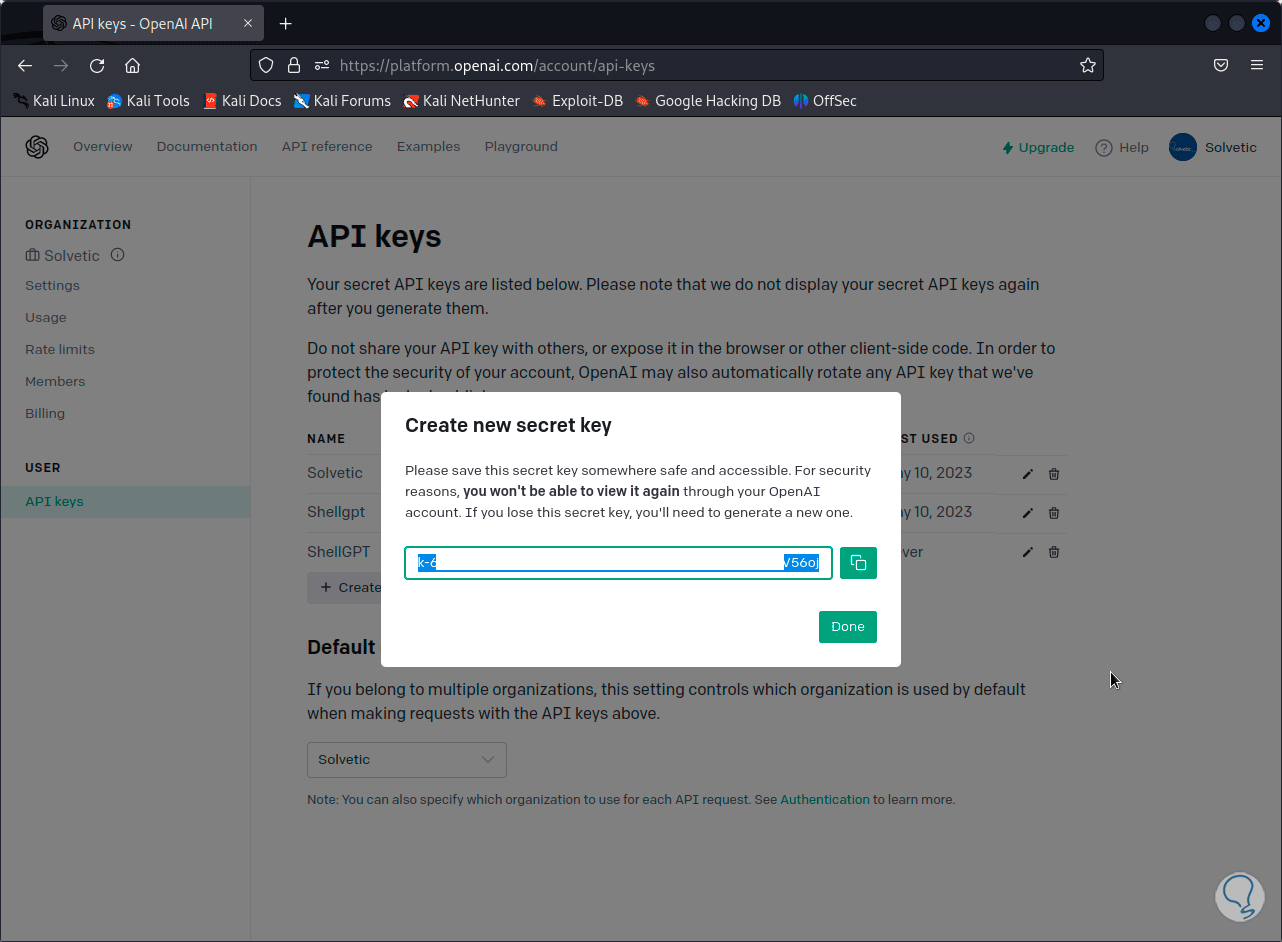Viewport: 1282px width, 942px height.
Task: Open the Kali NetHunter bookmark
Action: pos(462,101)
